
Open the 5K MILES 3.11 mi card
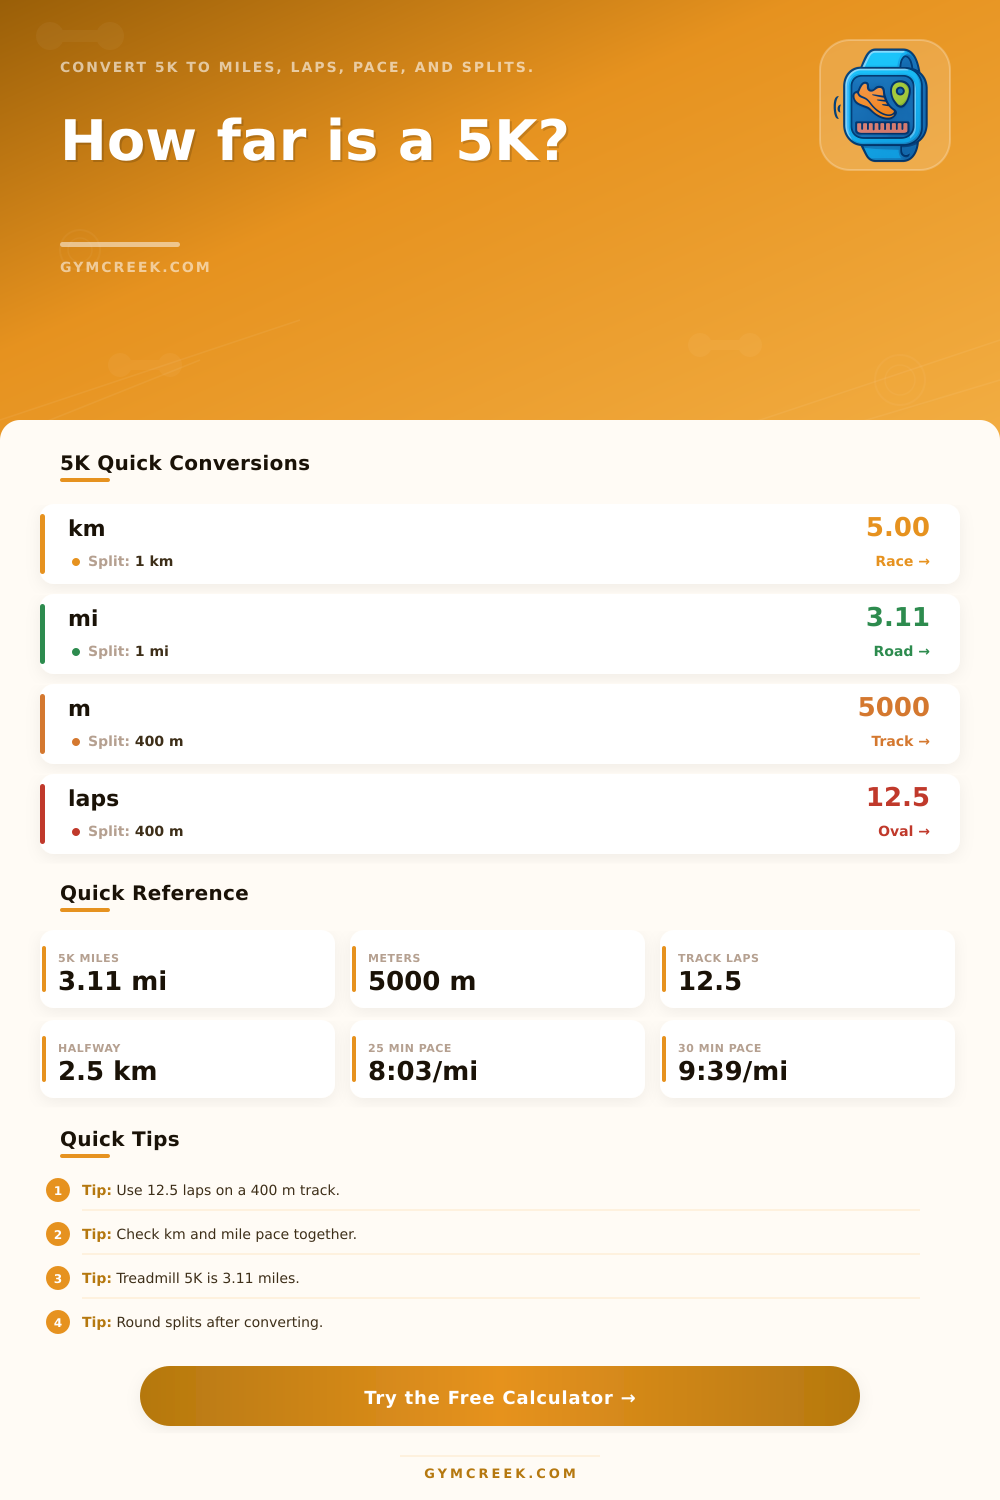(187, 969)
